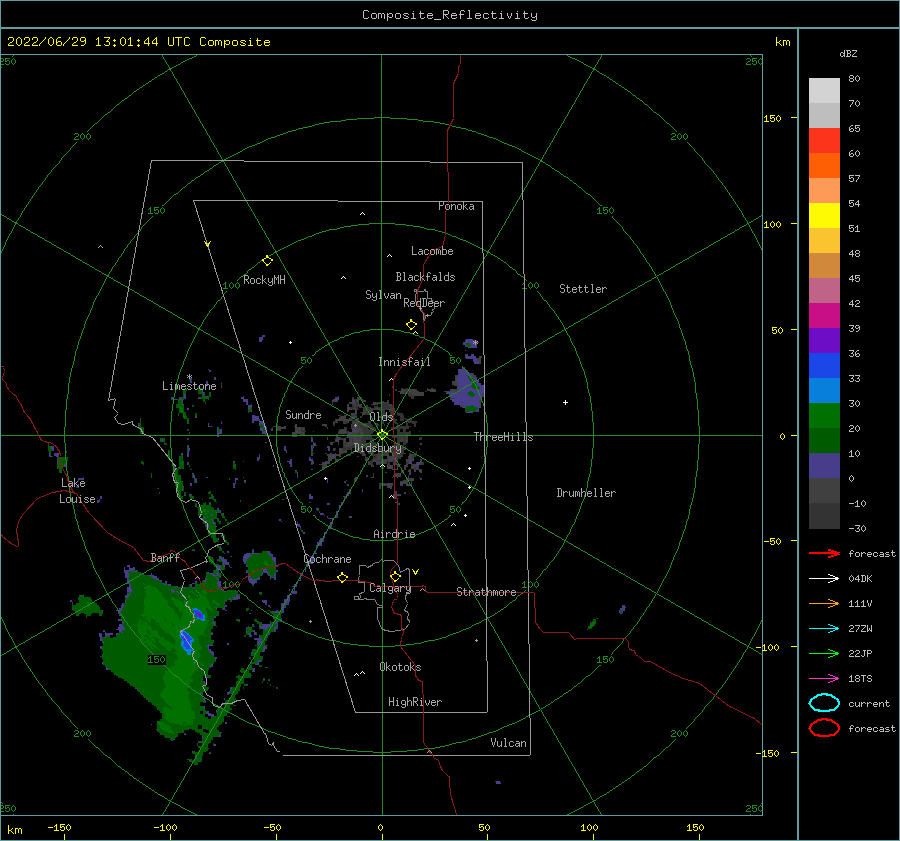Click the HighRiver city label
This screenshot has width=900, height=841.
pyautogui.click(x=415, y=702)
